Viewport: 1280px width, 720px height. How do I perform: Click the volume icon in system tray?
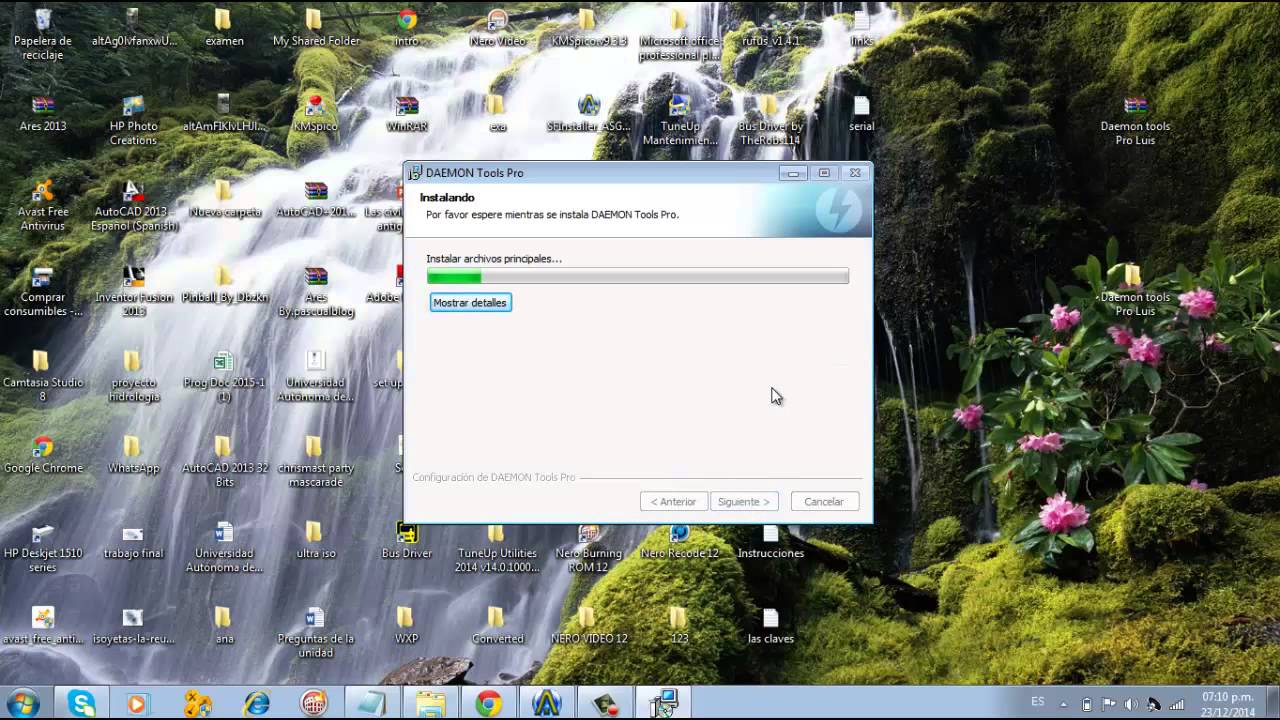[1130, 704]
